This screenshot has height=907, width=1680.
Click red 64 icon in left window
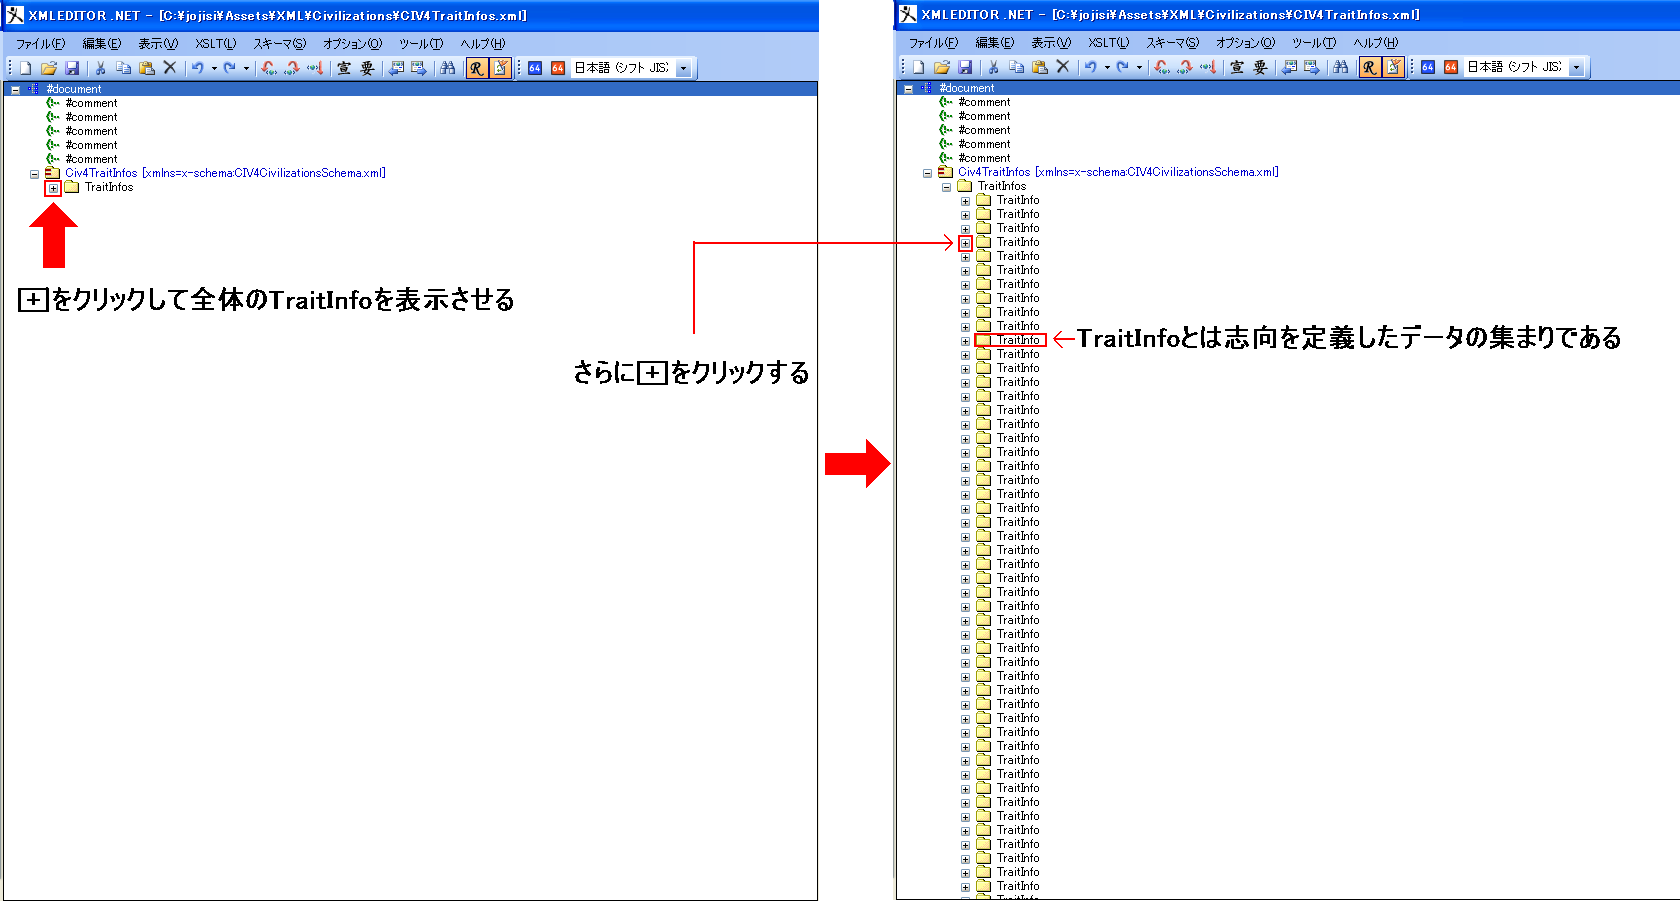point(558,68)
